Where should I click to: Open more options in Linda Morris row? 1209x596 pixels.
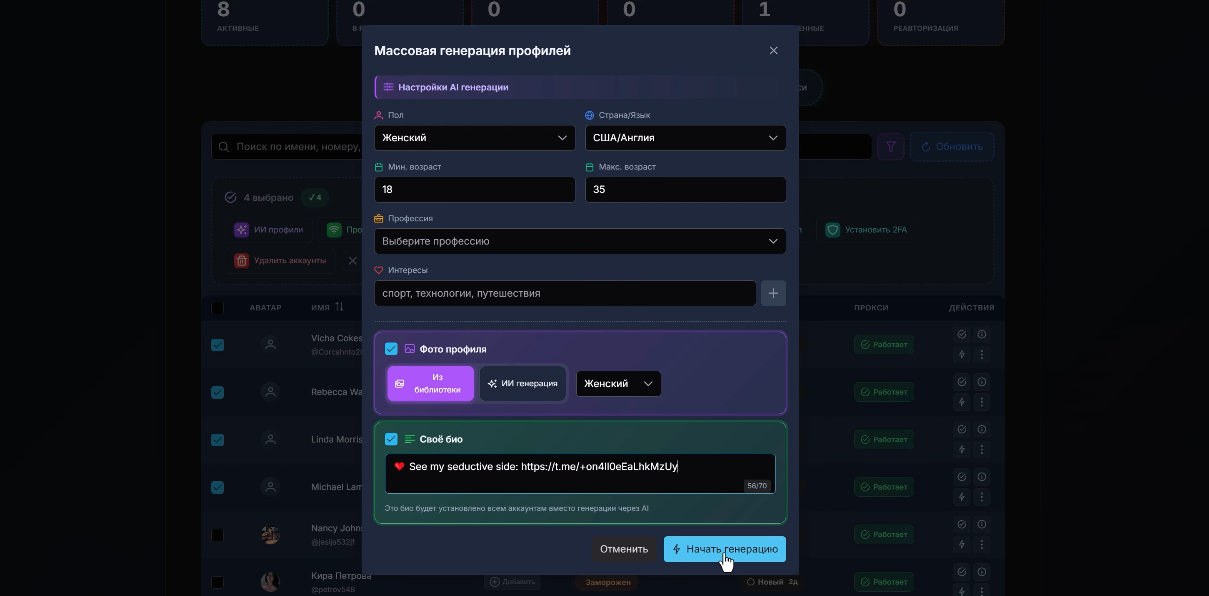(982, 449)
